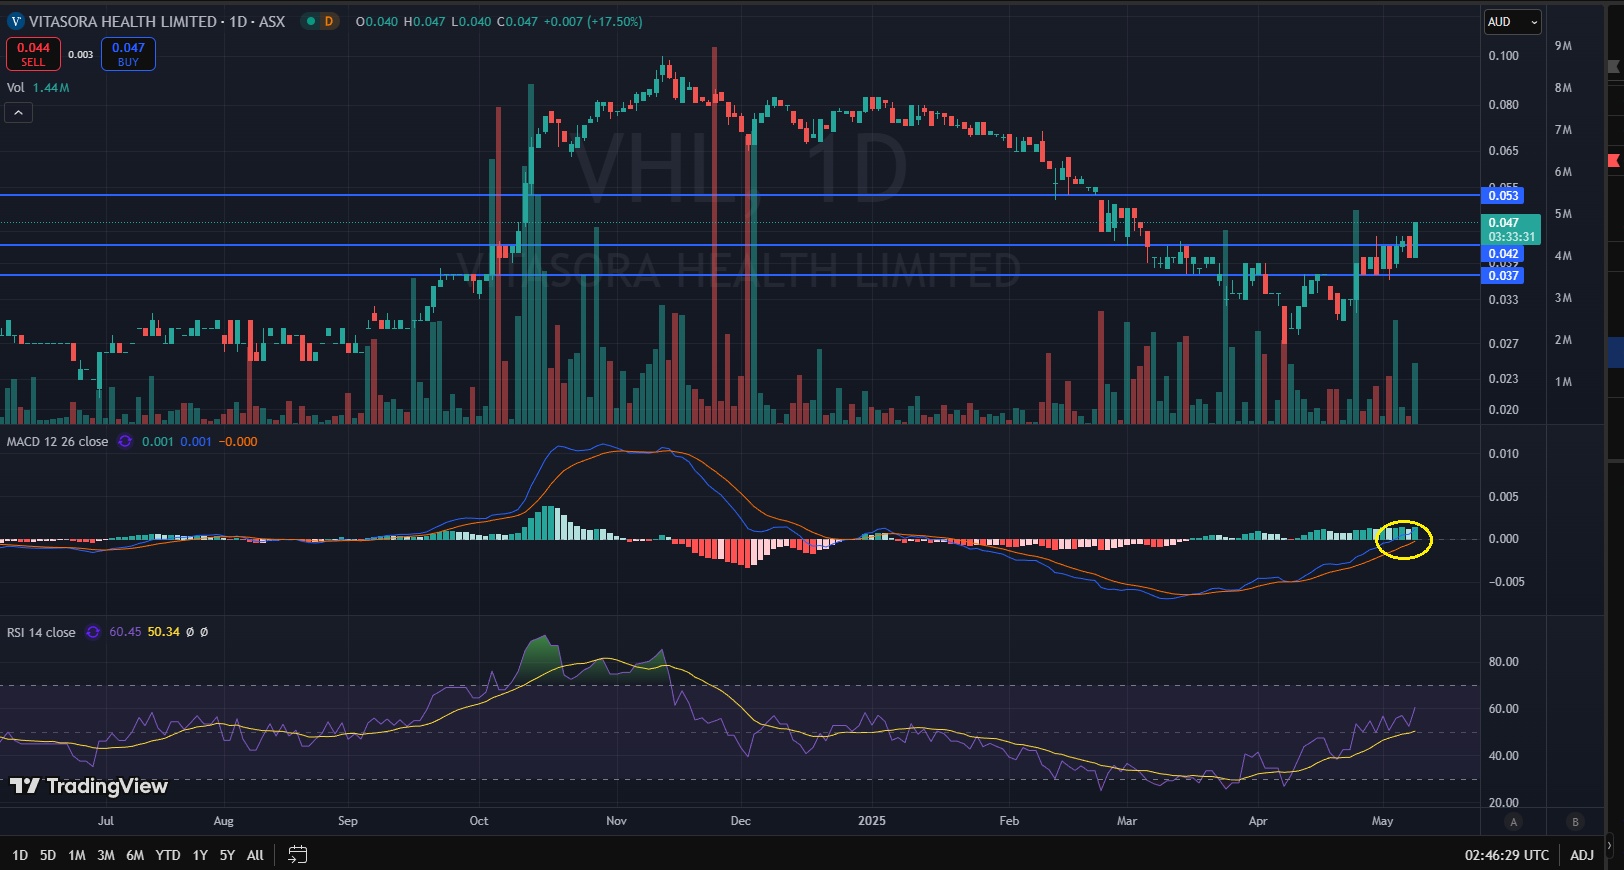The image size is (1624, 870).
Task: Click the 0.003 spread value
Action: tap(81, 55)
